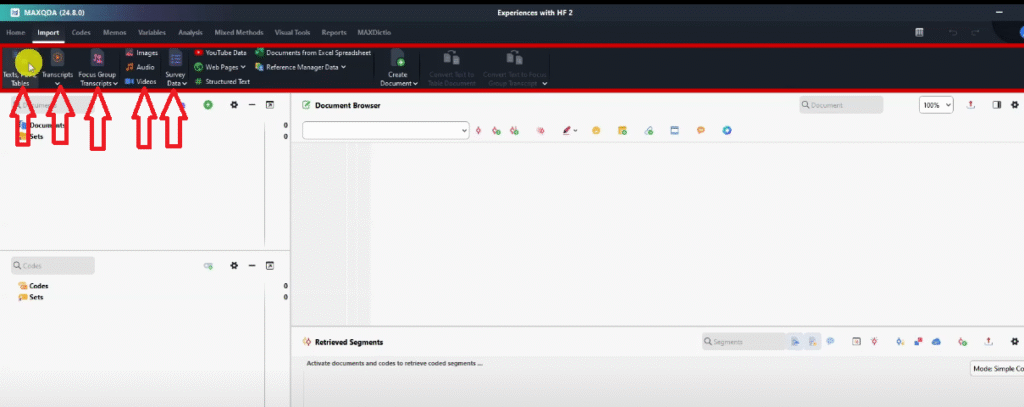Export the displayed document
Image resolution: width=1024 pixels, height=407 pixels.
tap(970, 105)
